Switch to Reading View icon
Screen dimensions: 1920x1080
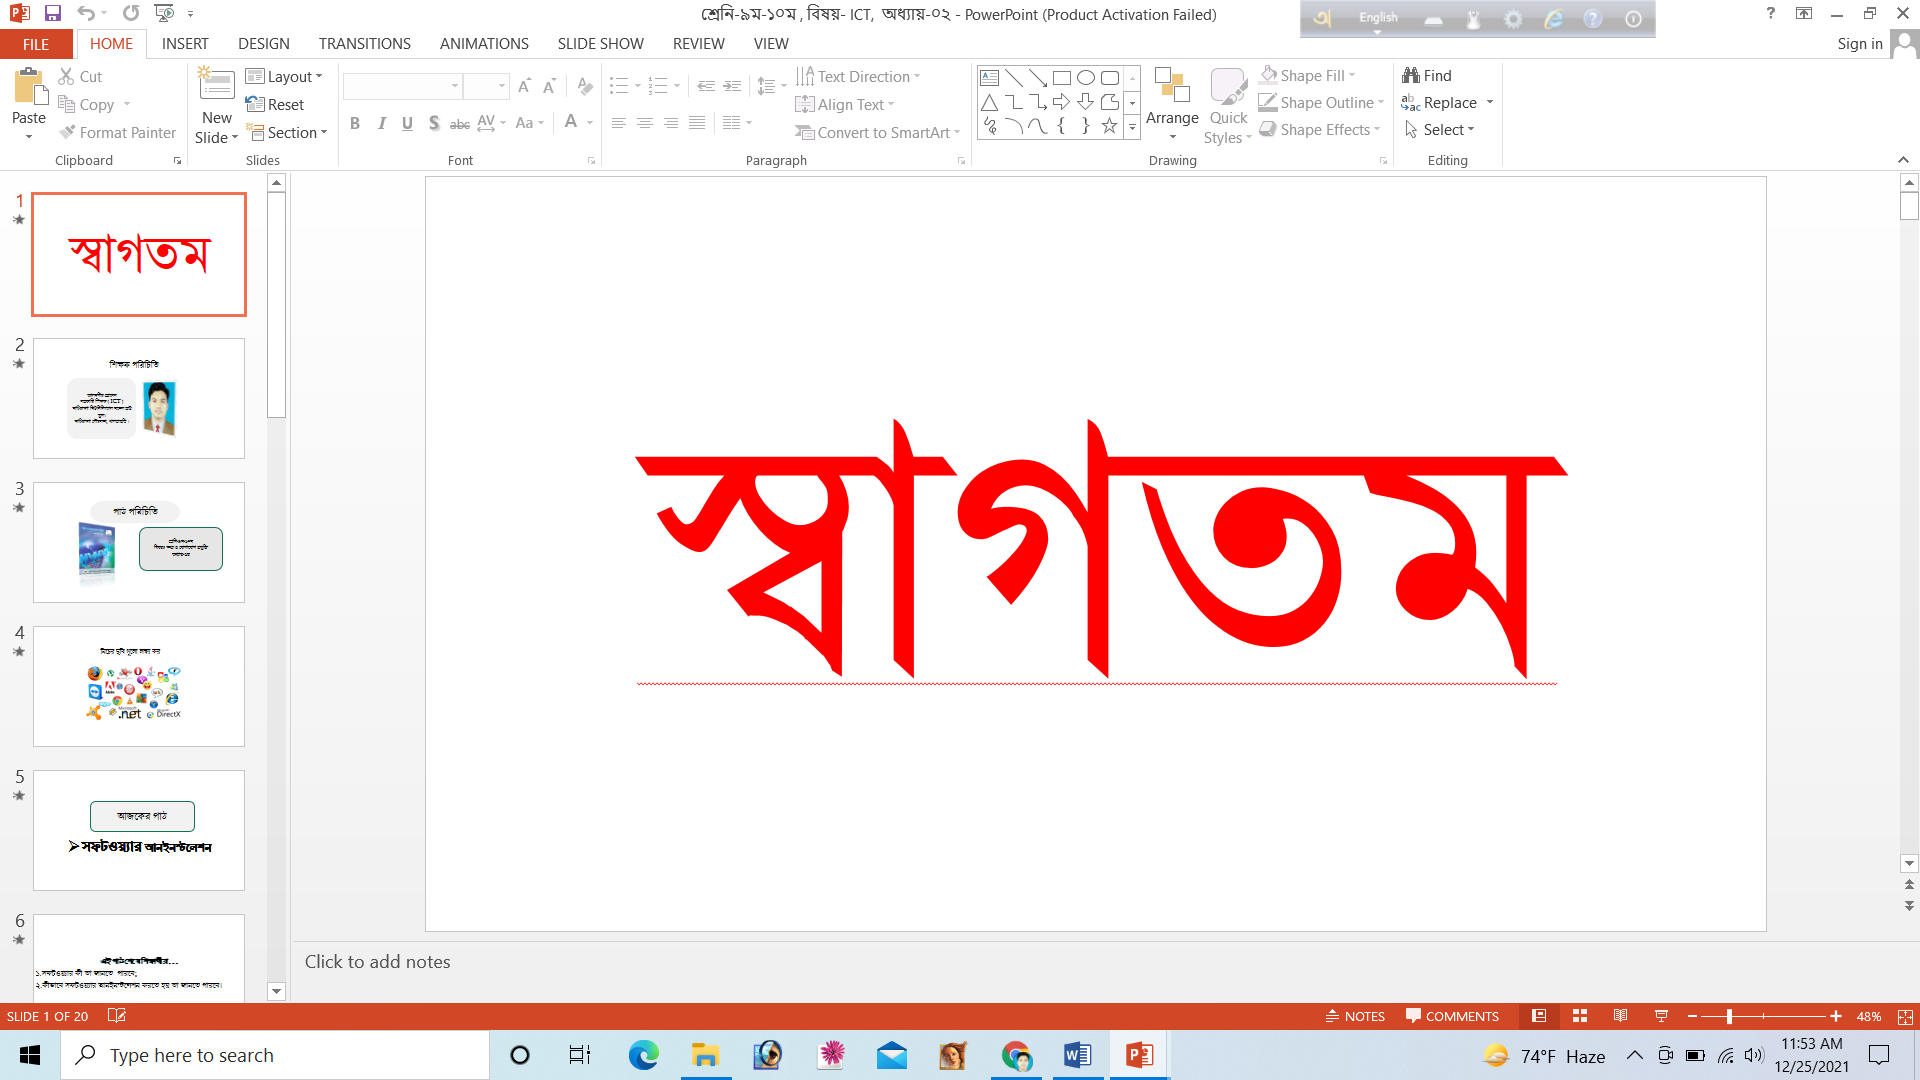click(x=1620, y=1016)
